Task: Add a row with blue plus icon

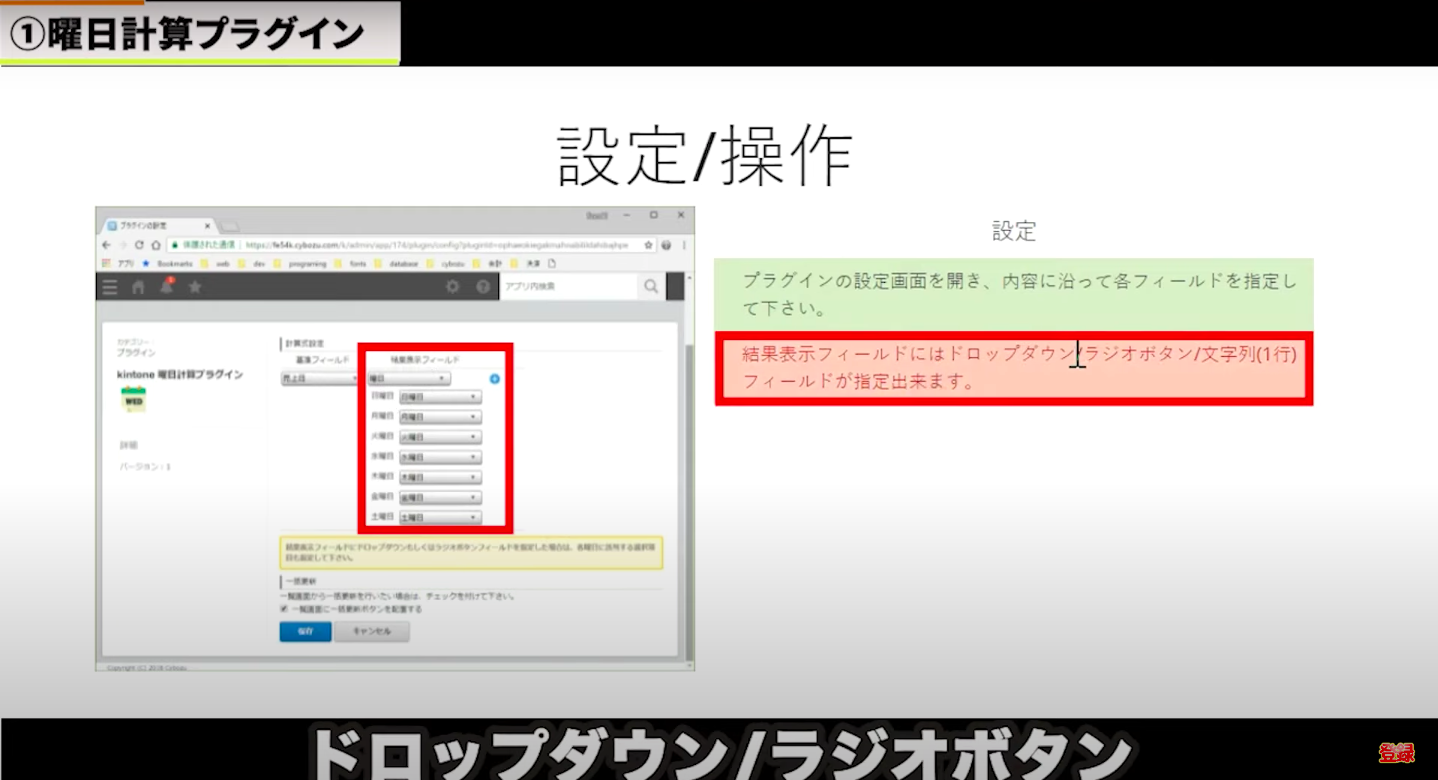Action: (494, 379)
